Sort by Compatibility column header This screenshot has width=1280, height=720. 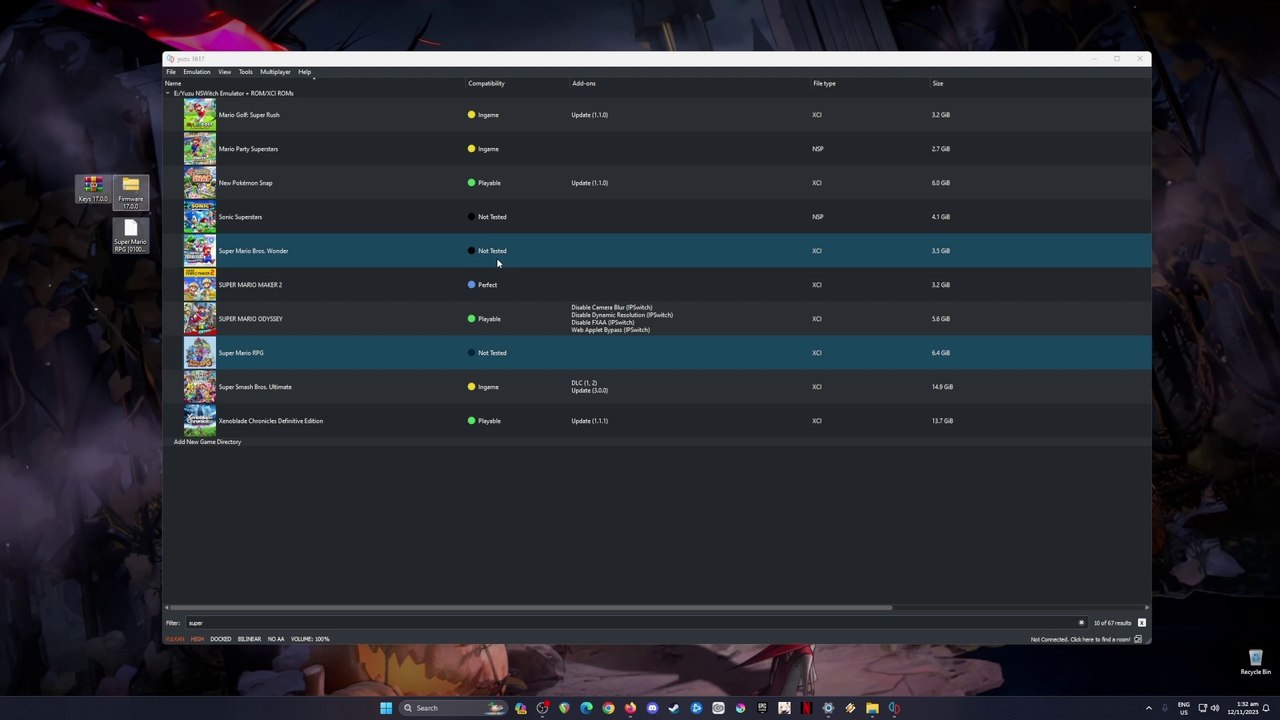tap(486, 83)
